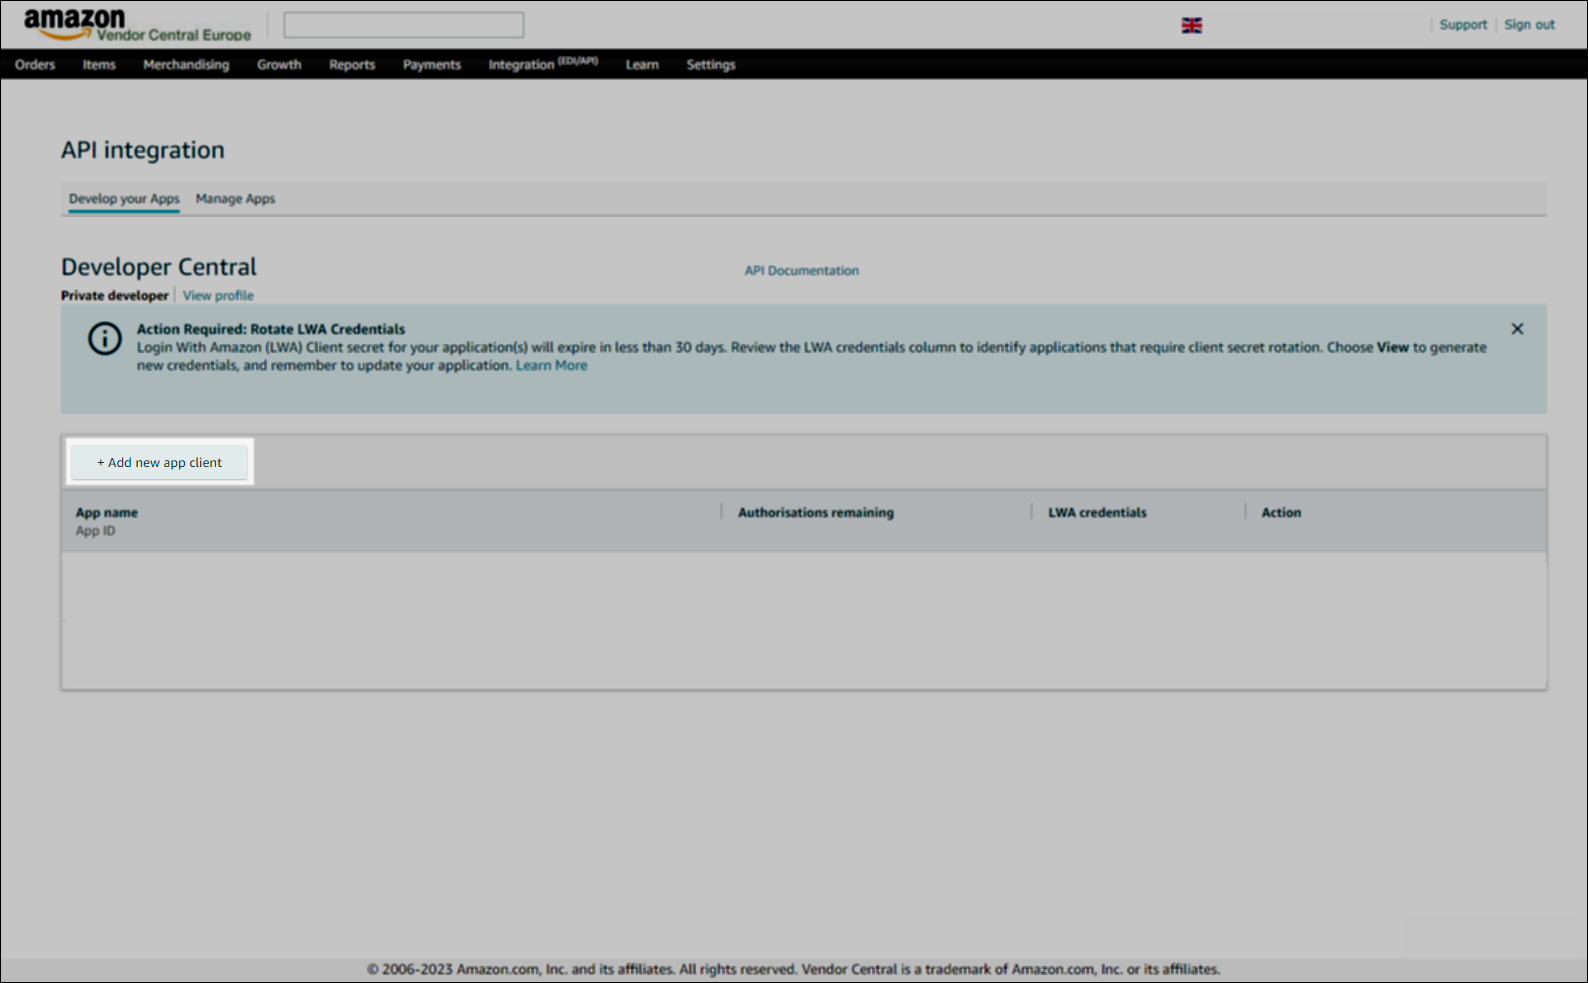The width and height of the screenshot is (1588, 983).
Task: Open the API Documentation link
Action: pos(802,271)
